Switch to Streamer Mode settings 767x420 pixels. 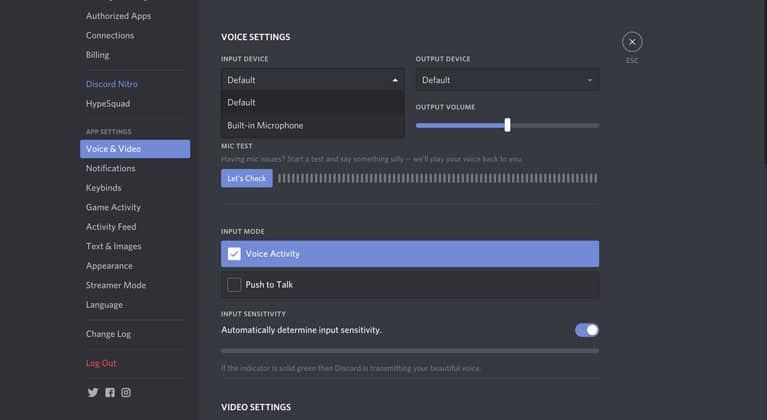click(x=115, y=285)
